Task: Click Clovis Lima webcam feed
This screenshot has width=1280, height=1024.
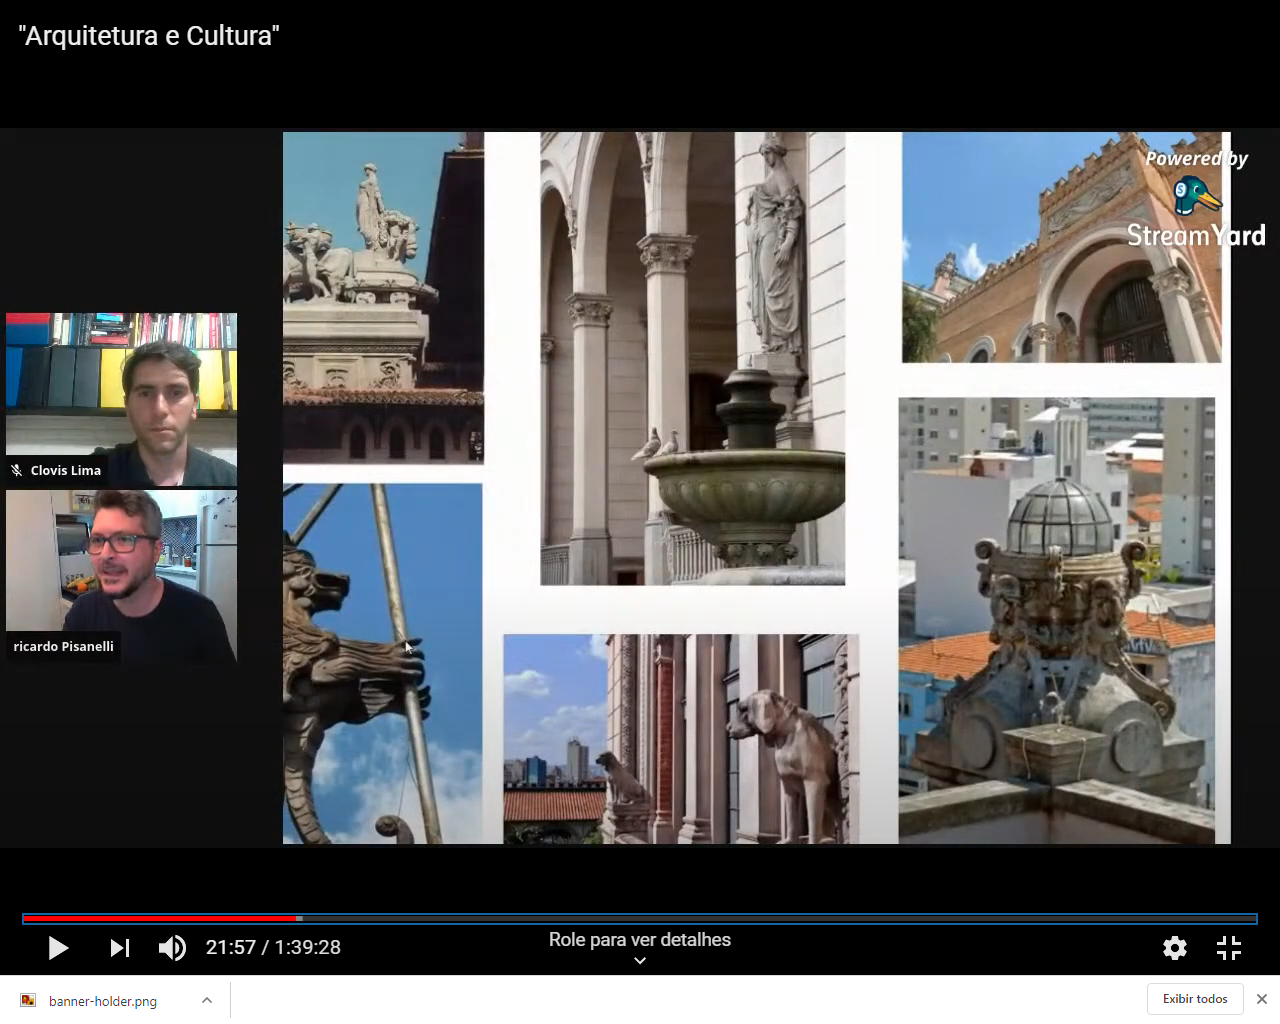Action: tap(121, 399)
